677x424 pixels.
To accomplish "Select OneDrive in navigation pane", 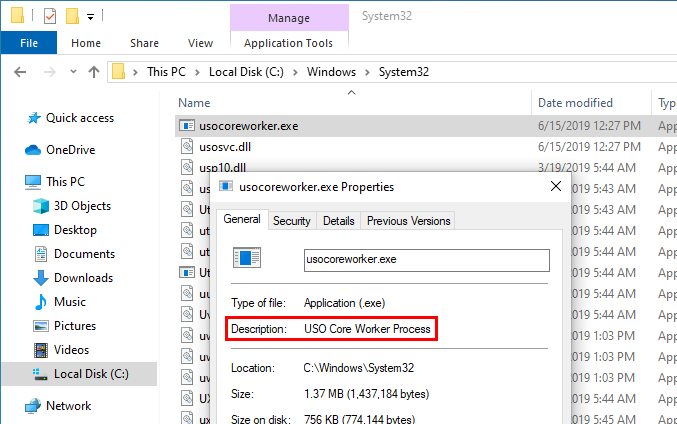I will (70, 150).
